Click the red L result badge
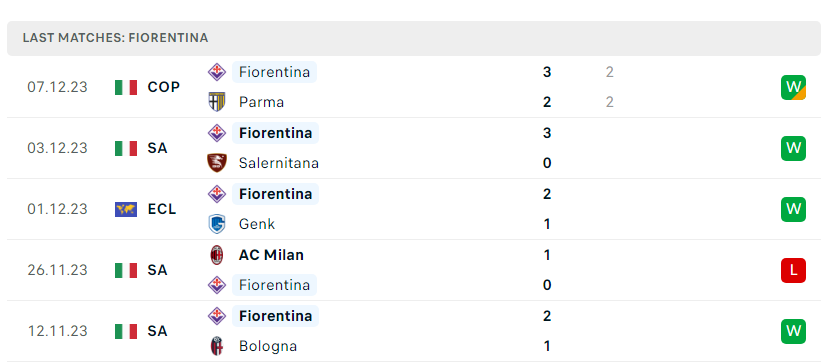Viewport: 821px width, 363px height. (793, 270)
